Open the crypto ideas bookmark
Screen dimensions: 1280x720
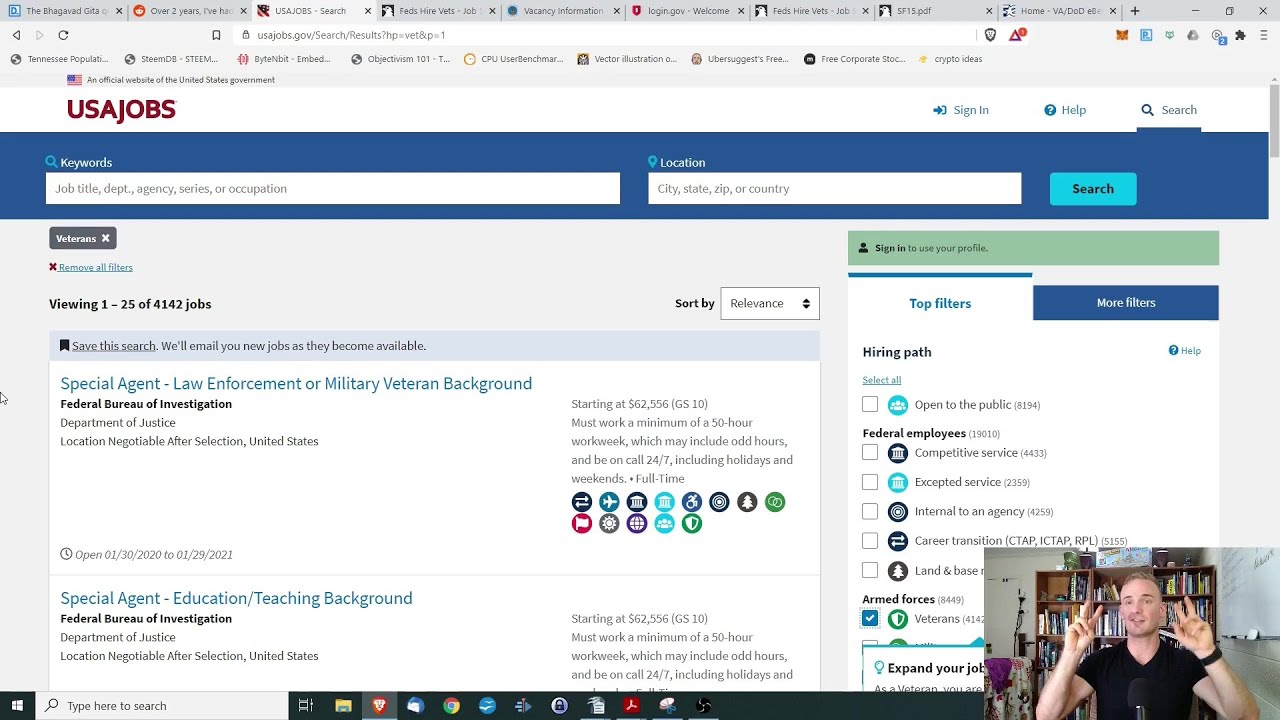pyautogui.click(x=950, y=59)
